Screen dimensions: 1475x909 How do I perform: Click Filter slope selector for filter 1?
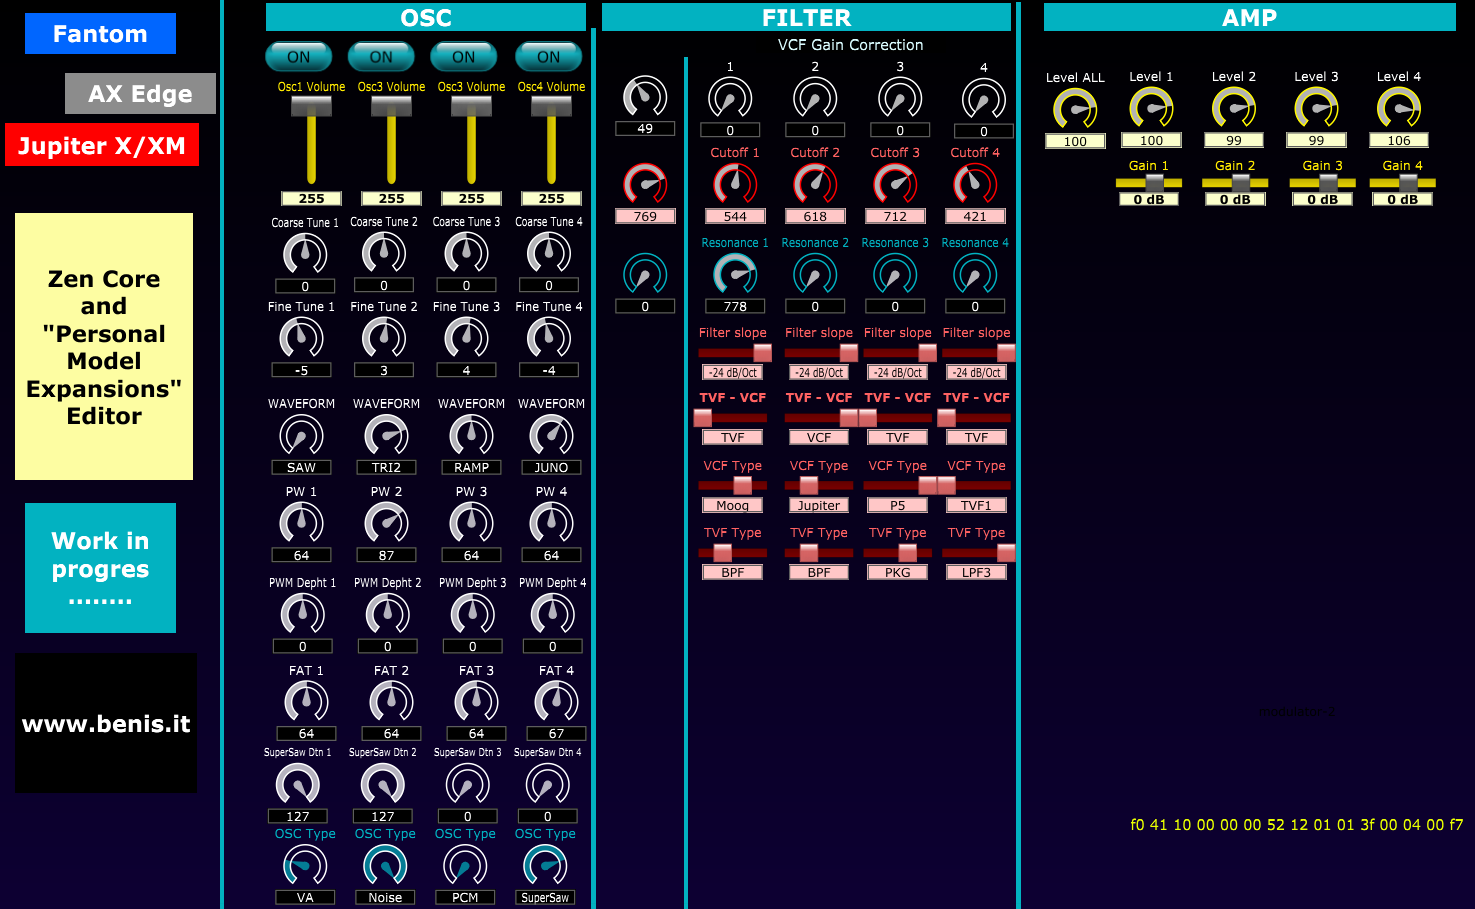coord(733,353)
